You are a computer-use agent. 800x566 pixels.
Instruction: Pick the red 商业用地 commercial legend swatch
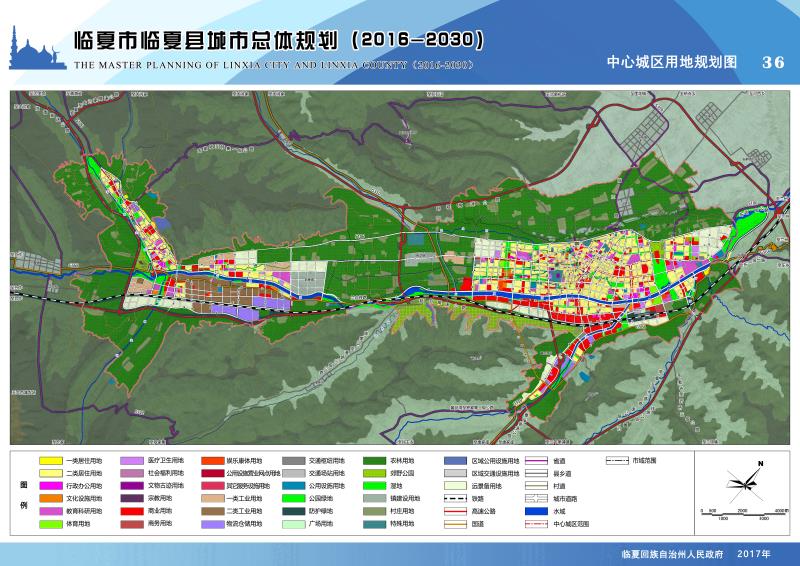133,510
